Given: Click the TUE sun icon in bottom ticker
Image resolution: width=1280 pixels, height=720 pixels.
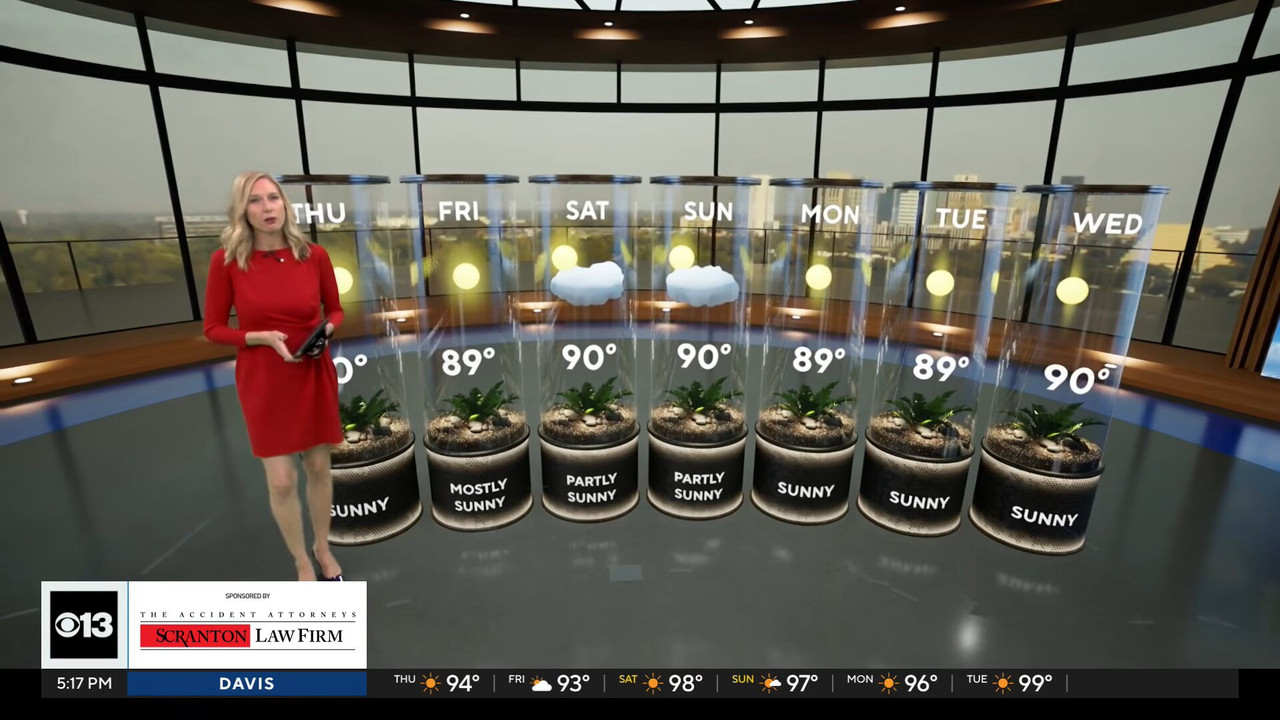Looking at the screenshot, I should [x=1003, y=684].
